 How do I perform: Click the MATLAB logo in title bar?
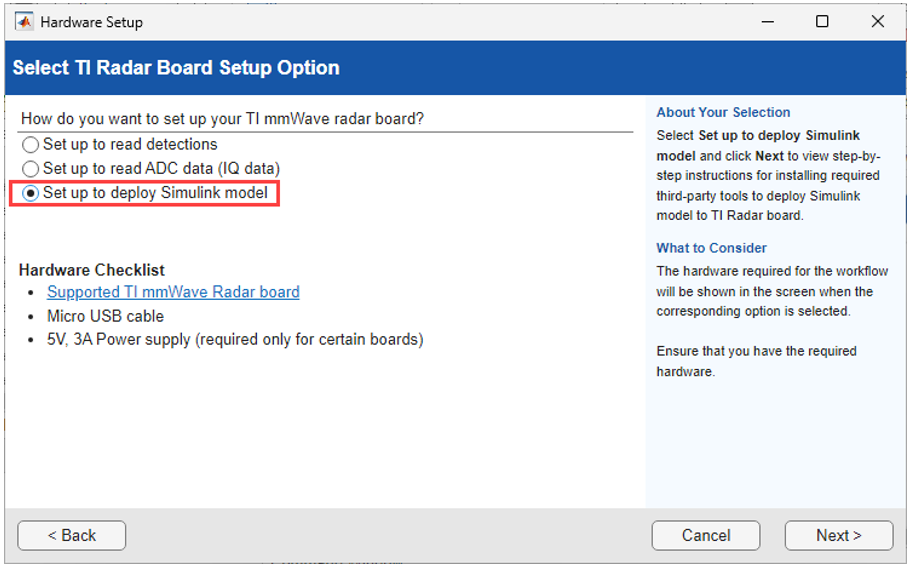(x=24, y=21)
